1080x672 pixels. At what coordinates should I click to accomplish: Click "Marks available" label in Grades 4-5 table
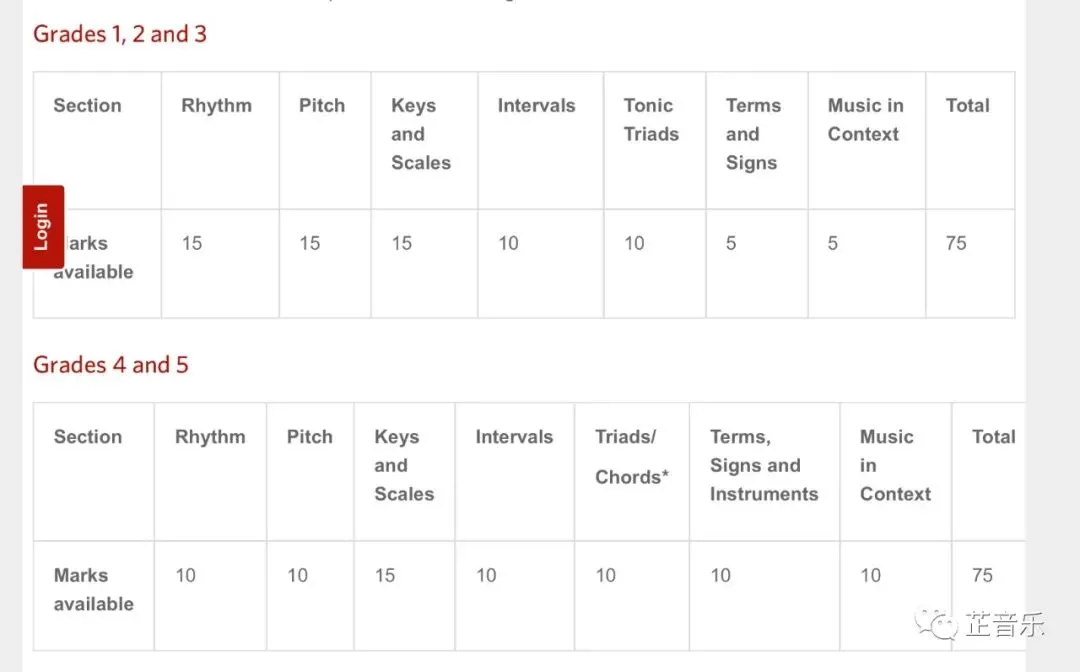coord(93,589)
